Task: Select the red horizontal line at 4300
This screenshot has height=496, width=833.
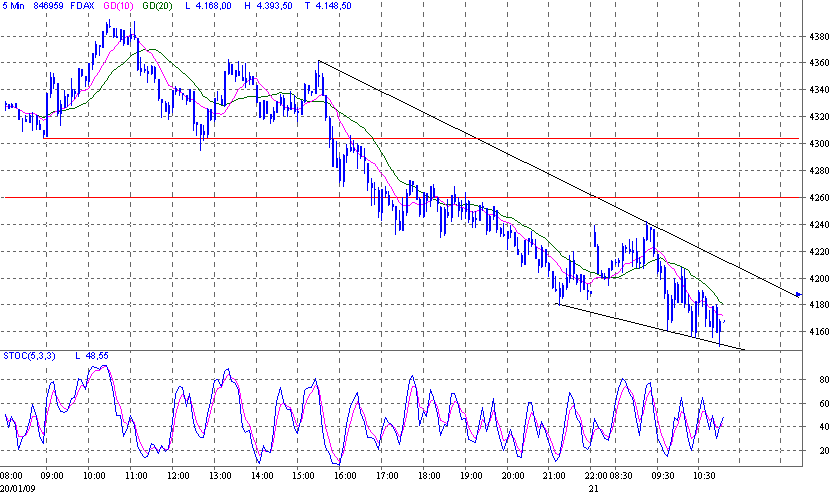Action: (x=421, y=139)
